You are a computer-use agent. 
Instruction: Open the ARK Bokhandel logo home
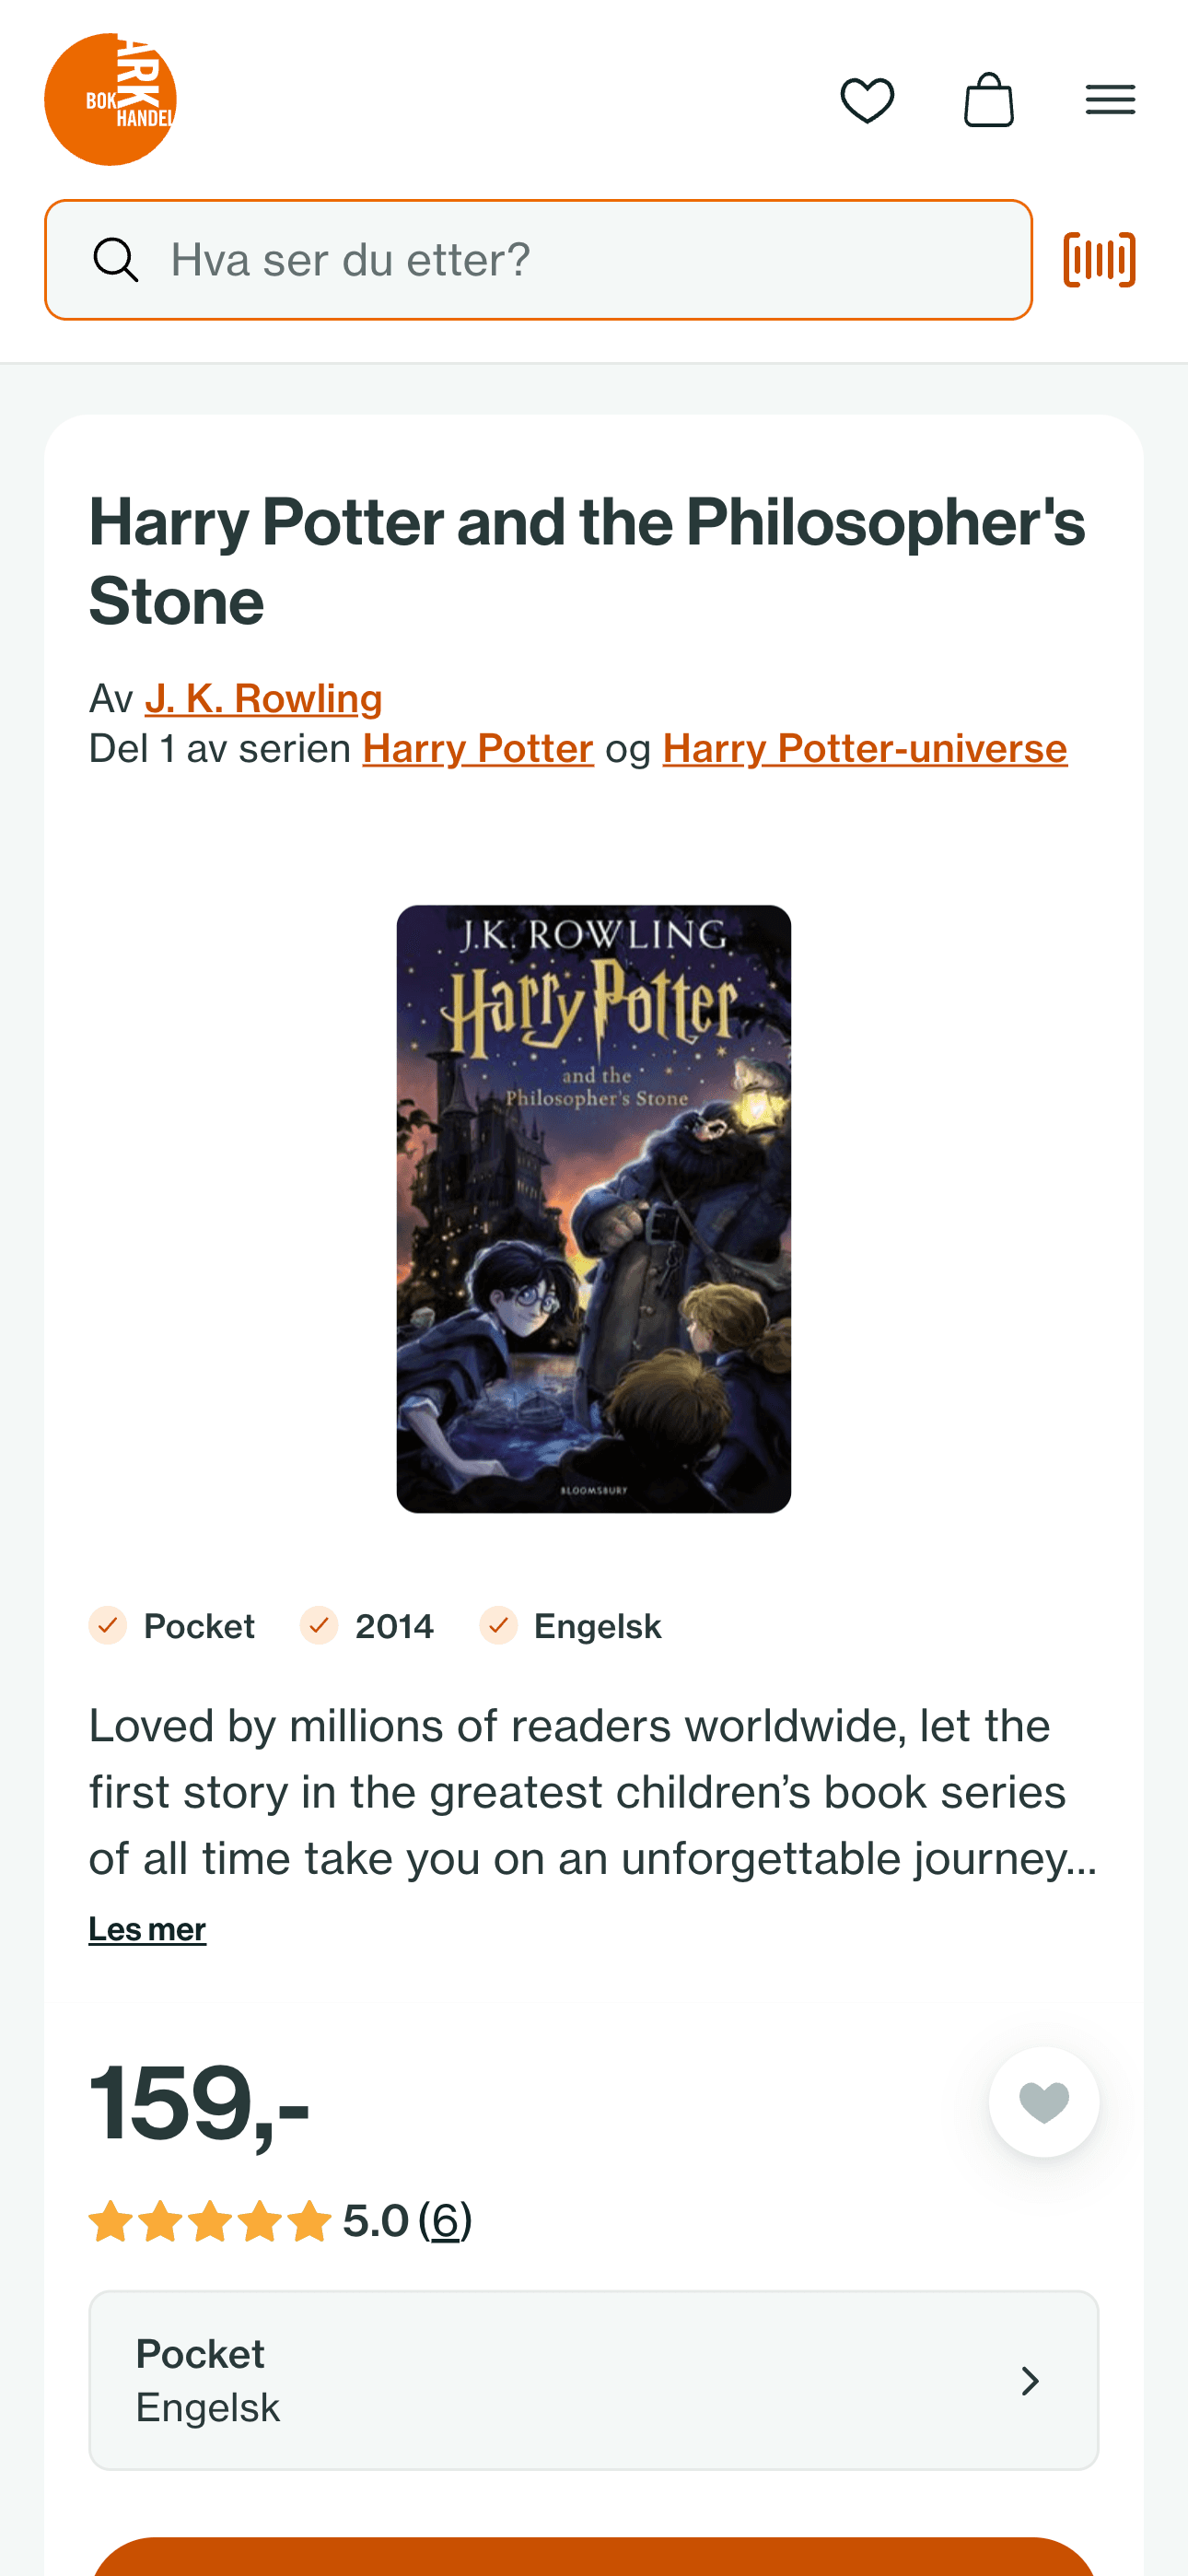tap(110, 100)
